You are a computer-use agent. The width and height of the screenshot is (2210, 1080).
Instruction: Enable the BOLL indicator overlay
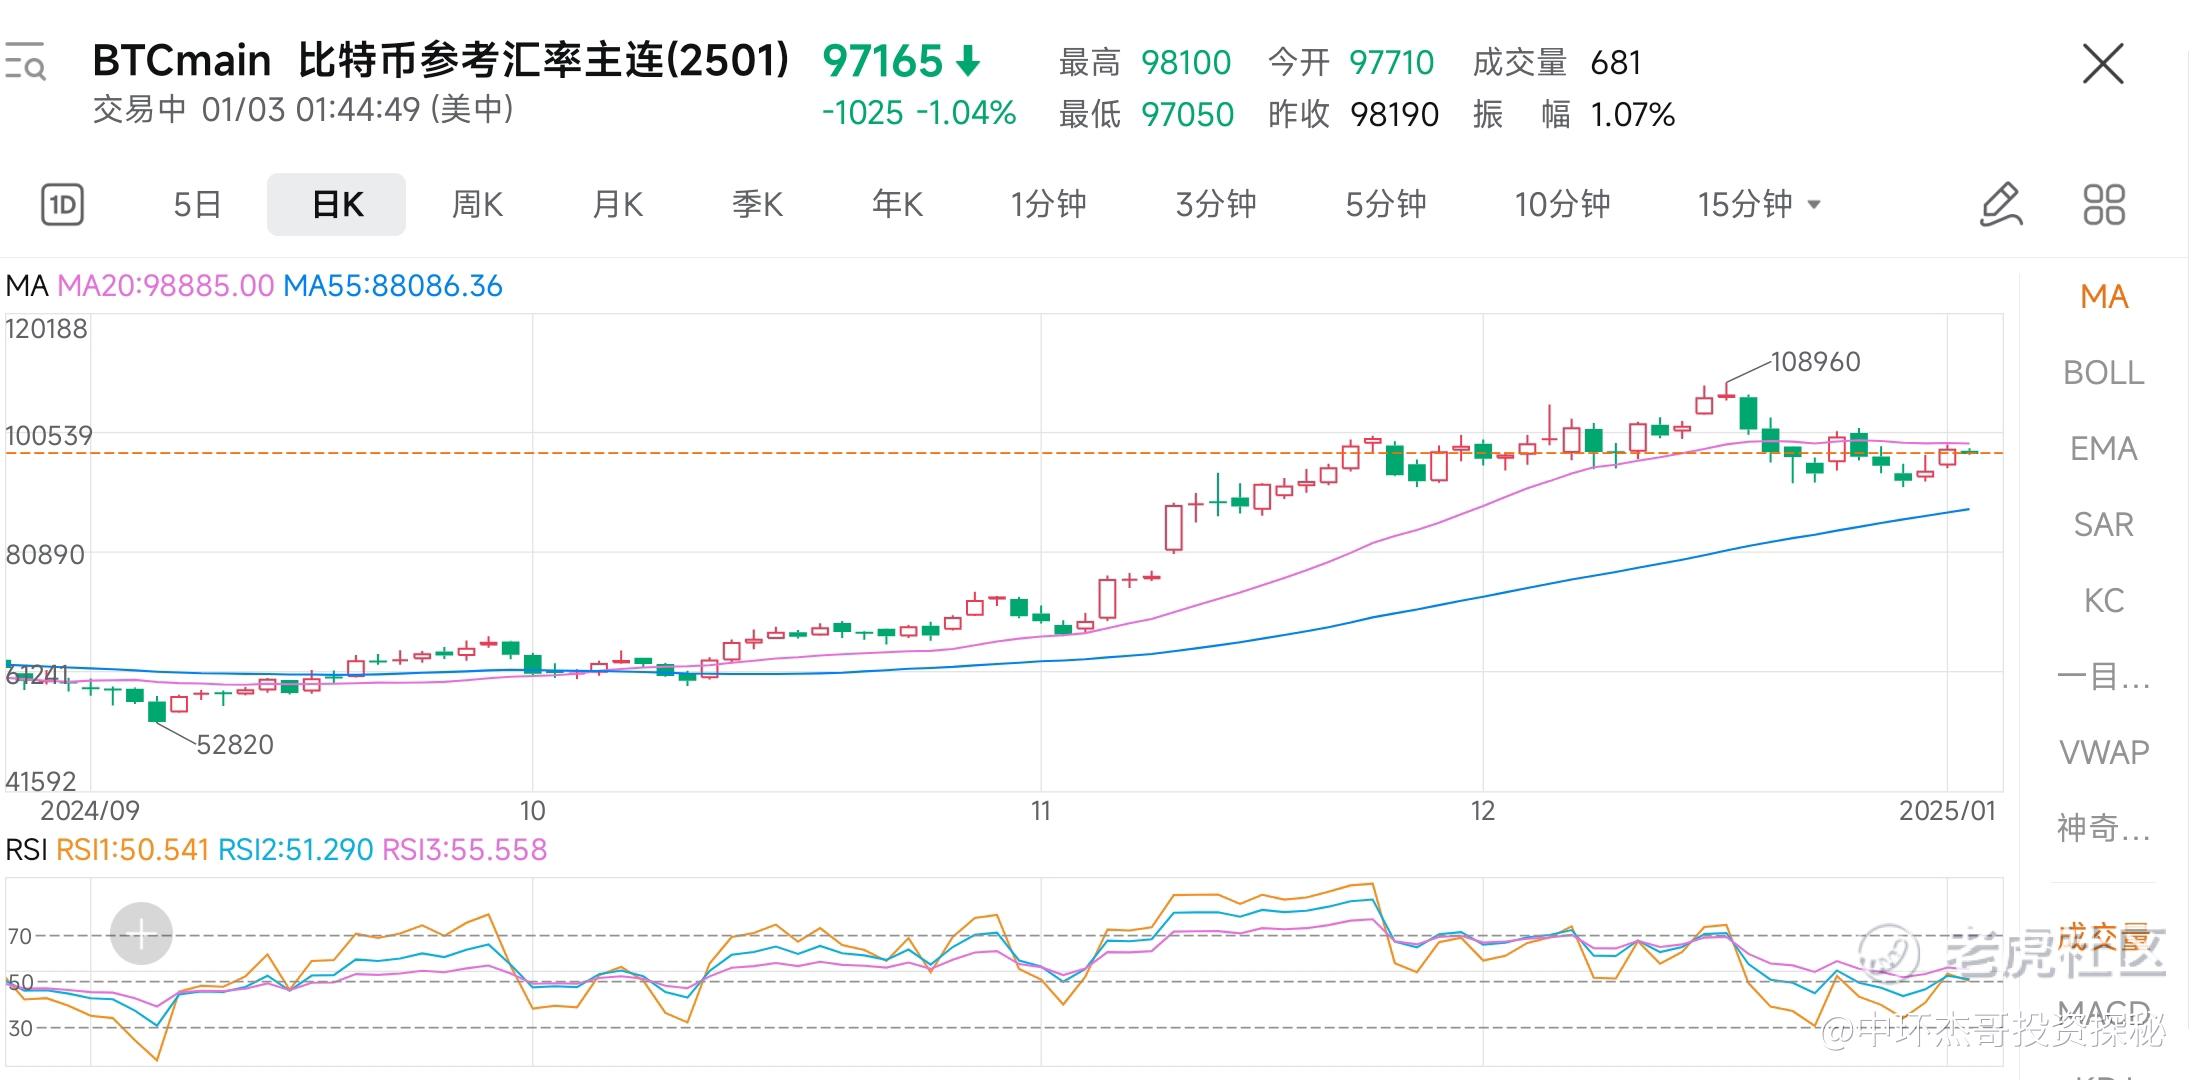[x=2103, y=372]
